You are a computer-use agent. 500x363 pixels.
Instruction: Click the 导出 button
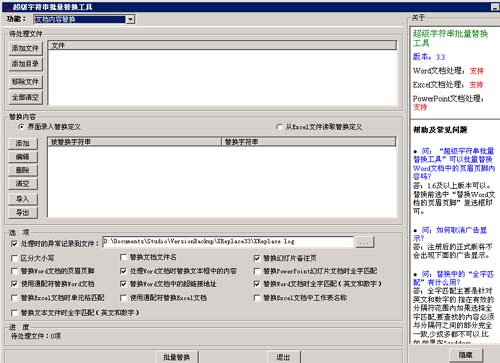tap(23, 213)
